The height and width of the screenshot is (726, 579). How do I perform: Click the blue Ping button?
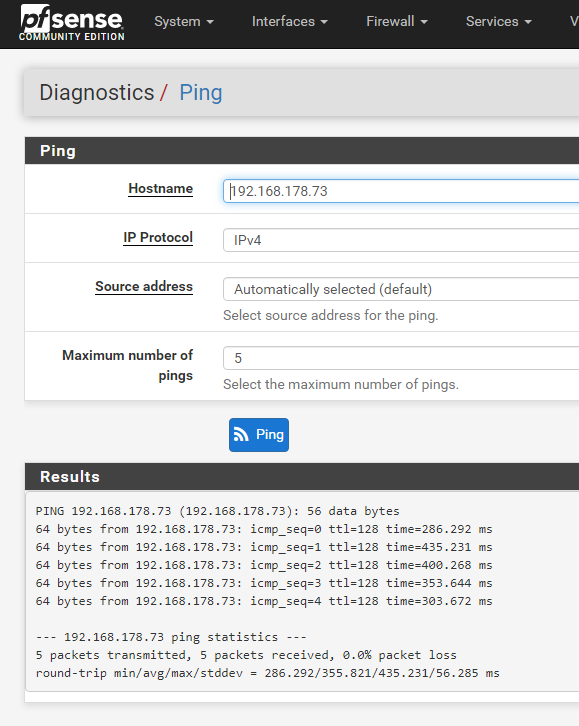pos(259,435)
